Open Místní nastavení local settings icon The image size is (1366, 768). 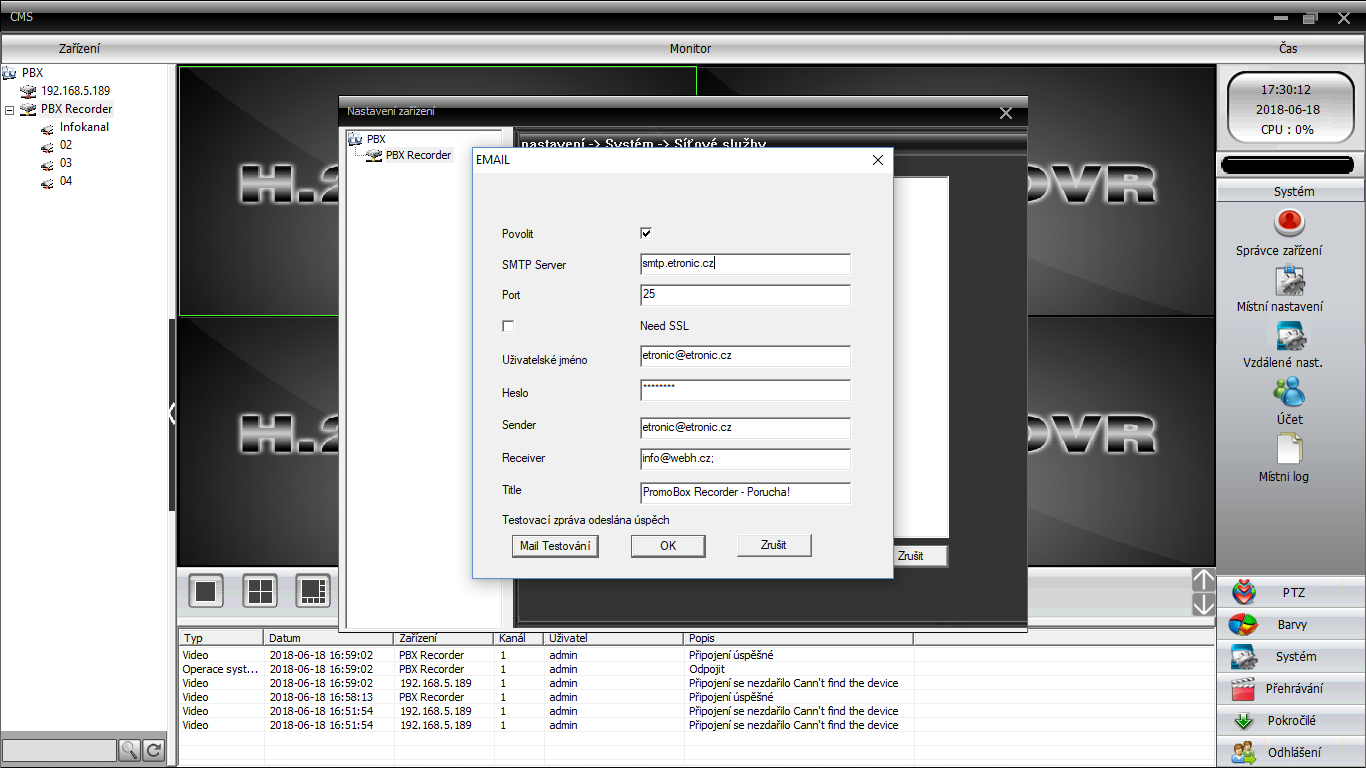(x=1289, y=281)
